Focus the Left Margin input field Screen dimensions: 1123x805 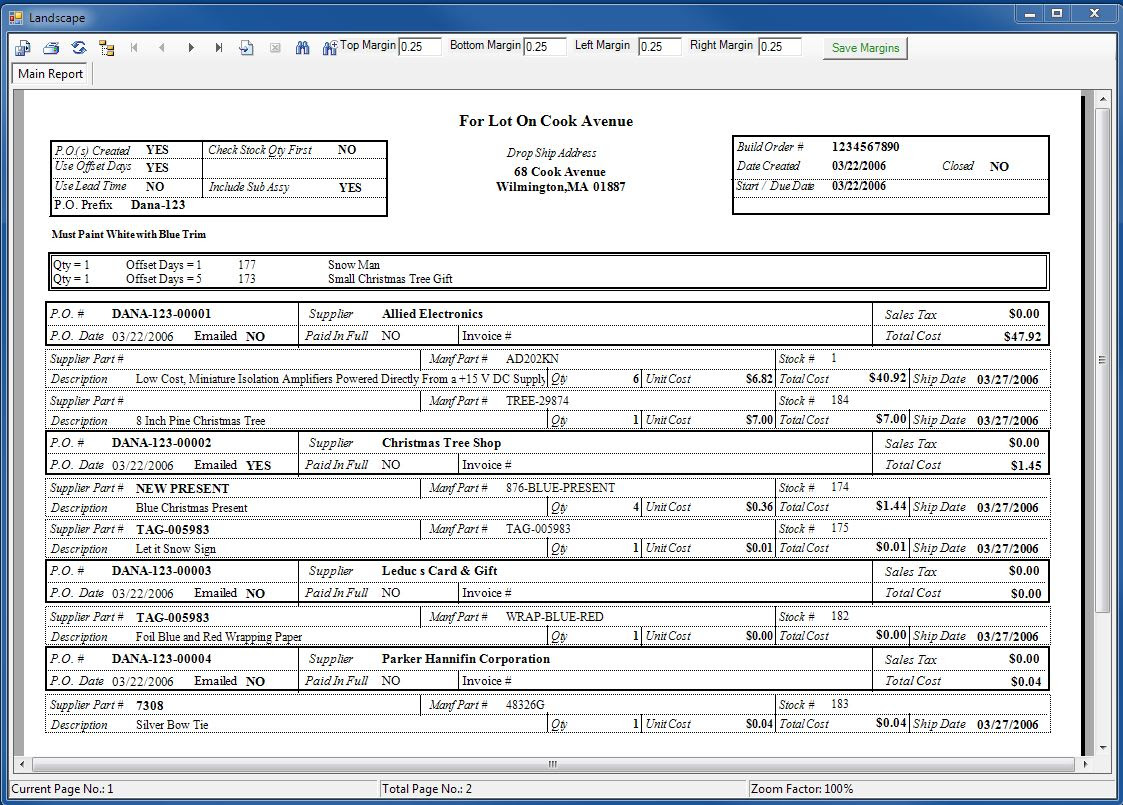[660, 47]
